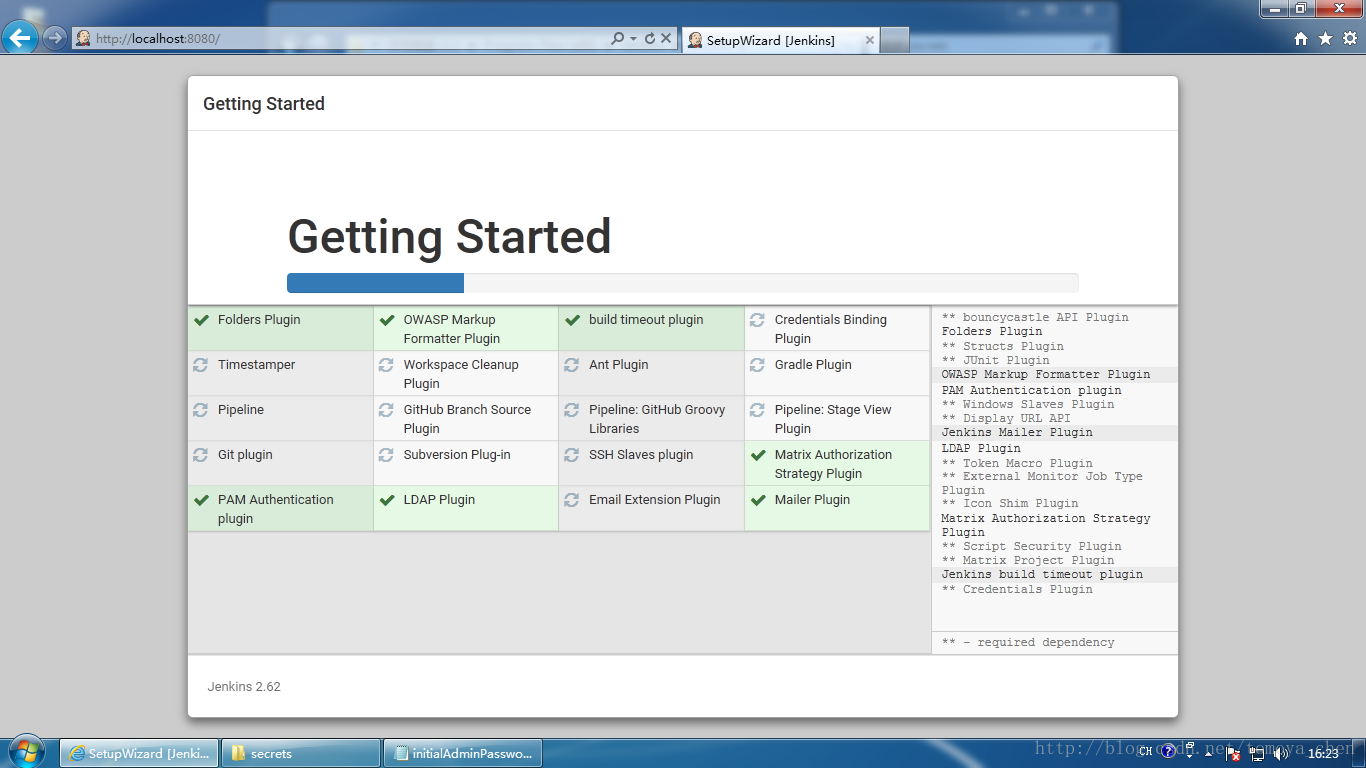The height and width of the screenshot is (768, 1366).
Task: Click the browser Home icon
Action: [x=1301, y=38]
